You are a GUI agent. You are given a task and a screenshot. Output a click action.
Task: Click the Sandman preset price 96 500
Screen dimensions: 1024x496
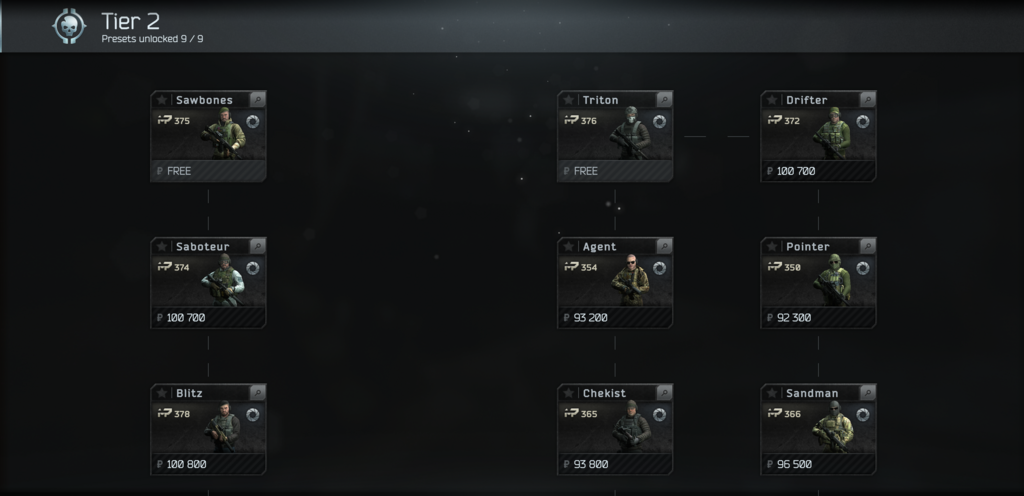(x=818, y=464)
